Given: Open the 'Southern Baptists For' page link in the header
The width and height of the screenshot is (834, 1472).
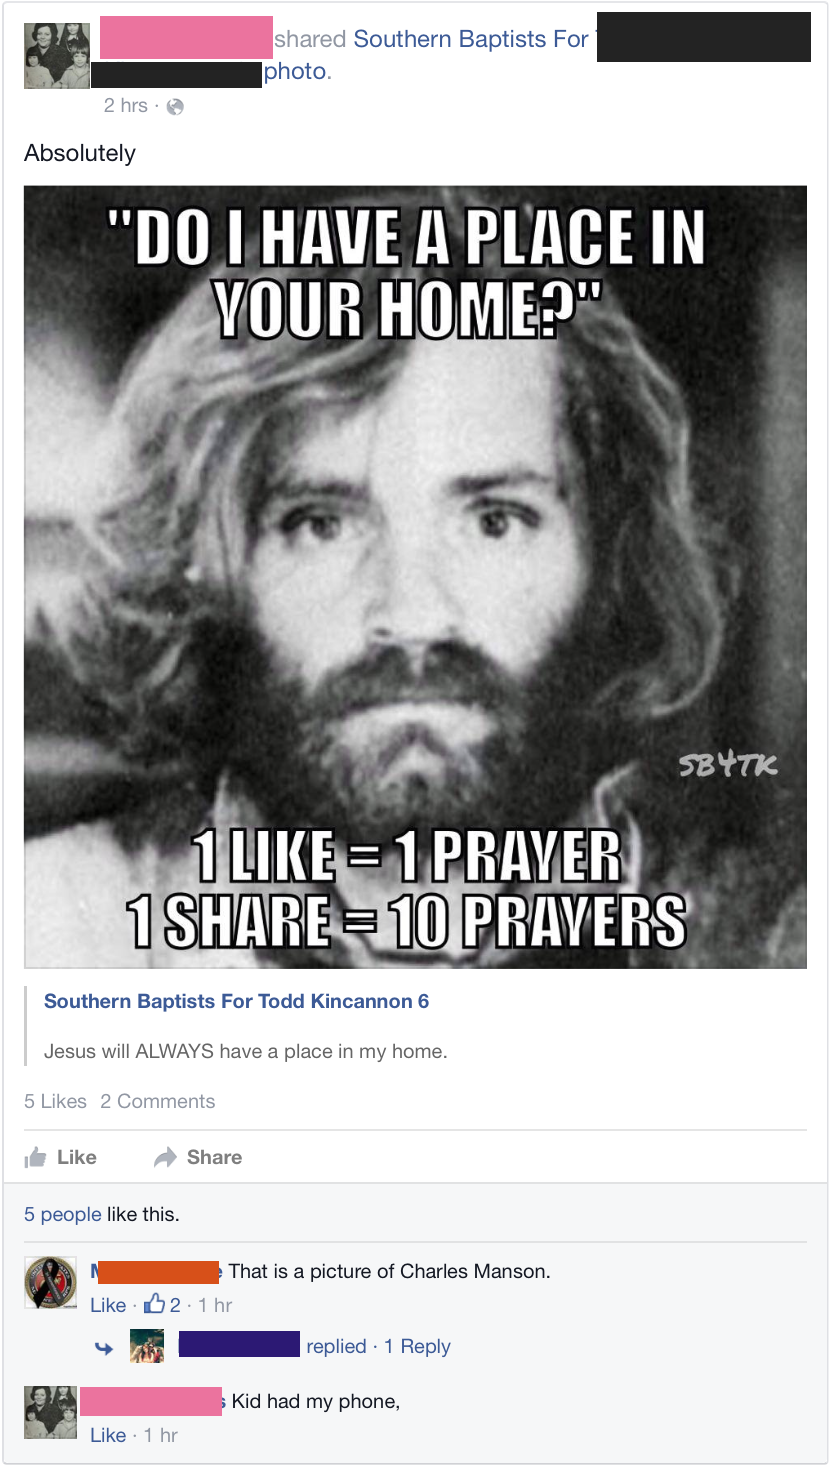Looking at the screenshot, I should coord(471,39).
